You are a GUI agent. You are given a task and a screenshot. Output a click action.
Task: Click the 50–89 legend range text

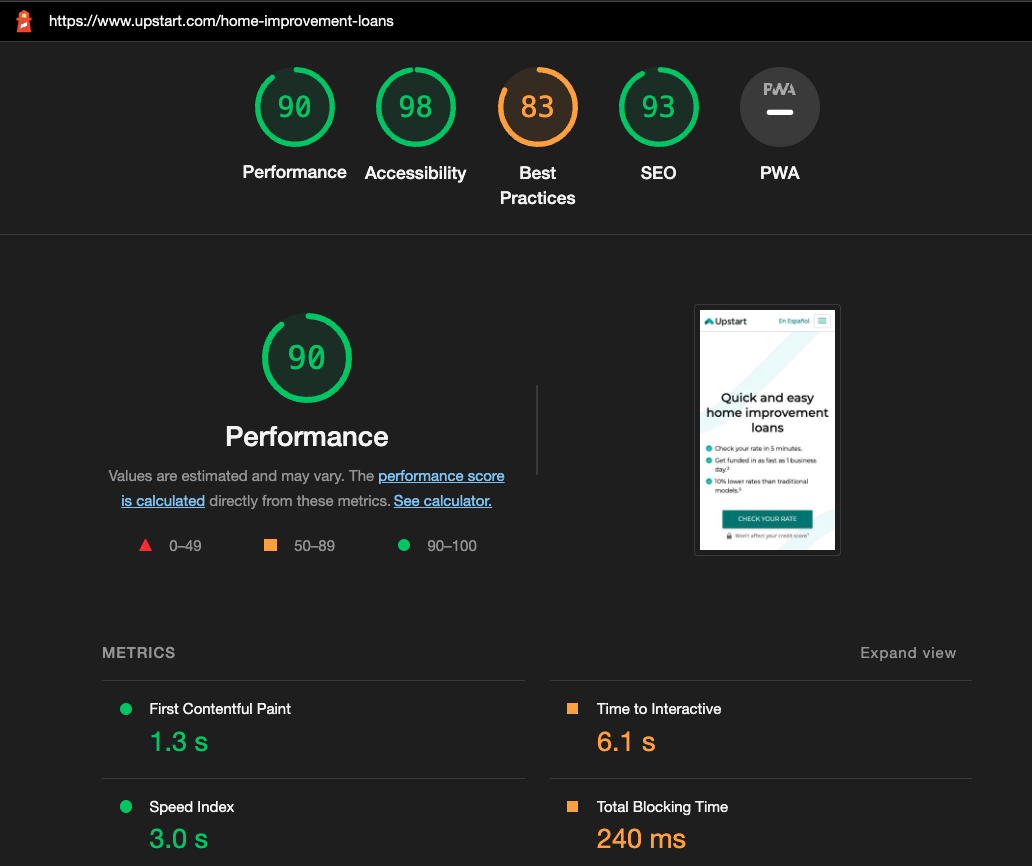click(315, 546)
